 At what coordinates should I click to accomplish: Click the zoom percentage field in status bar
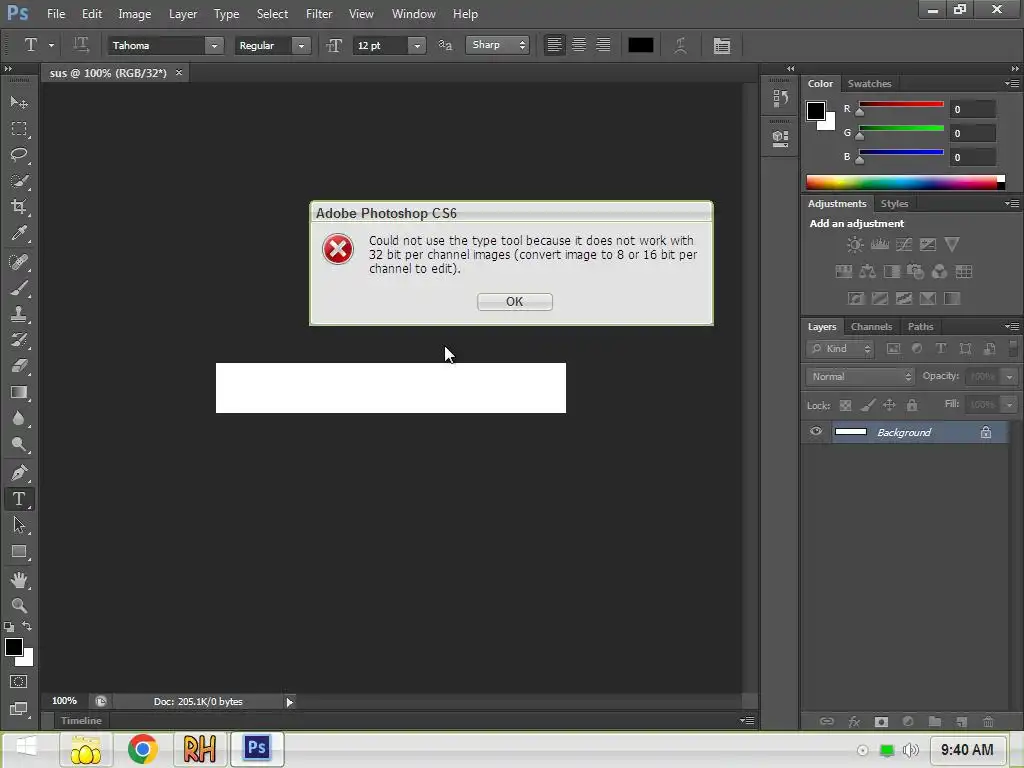(64, 701)
